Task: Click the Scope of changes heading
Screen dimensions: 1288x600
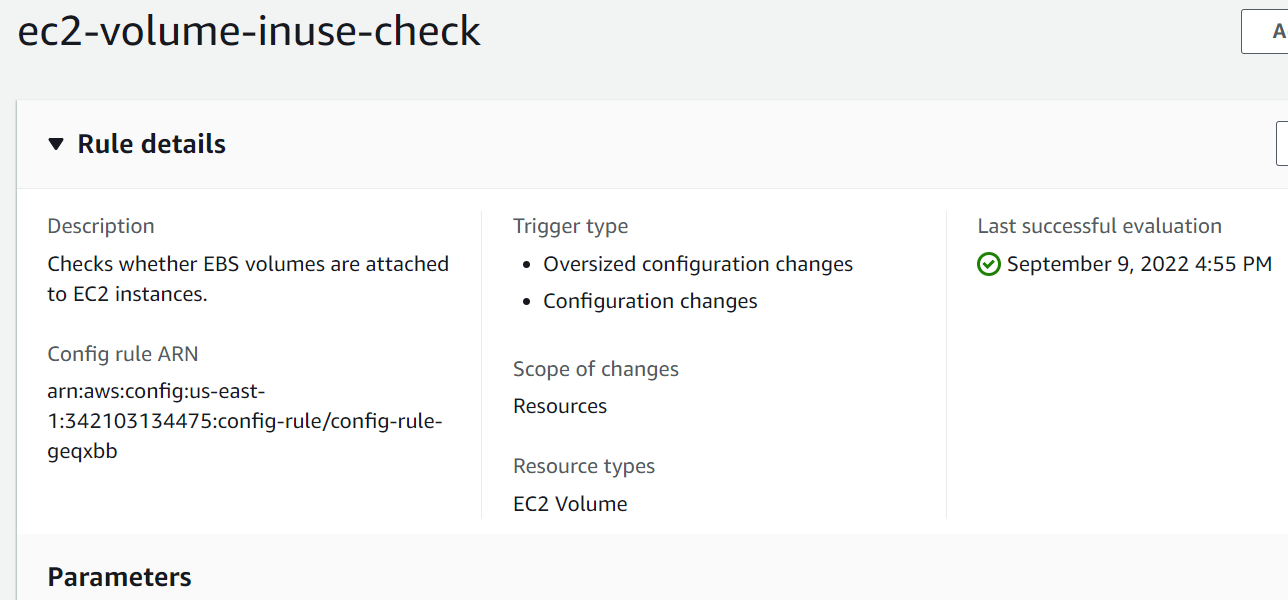Action: [x=596, y=369]
